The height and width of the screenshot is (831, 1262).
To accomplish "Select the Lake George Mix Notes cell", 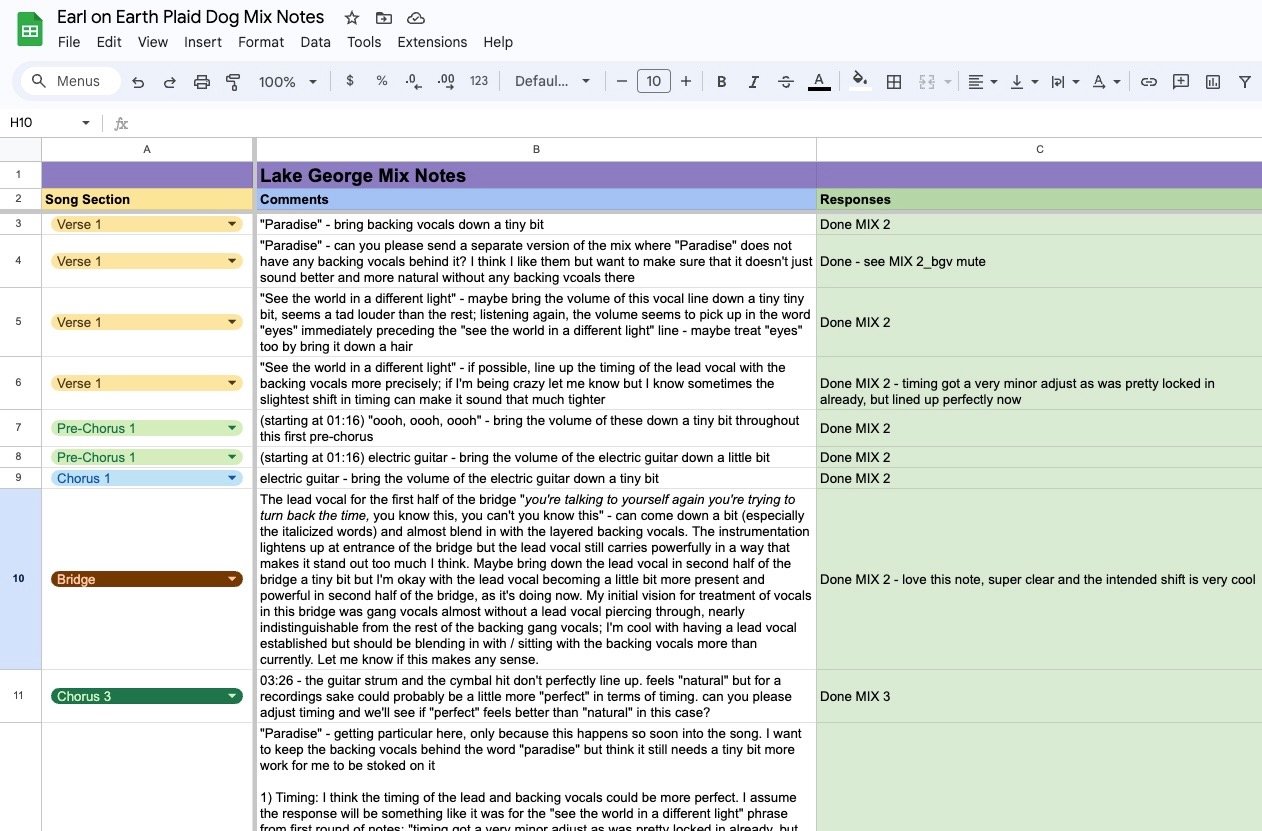I will [x=536, y=176].
